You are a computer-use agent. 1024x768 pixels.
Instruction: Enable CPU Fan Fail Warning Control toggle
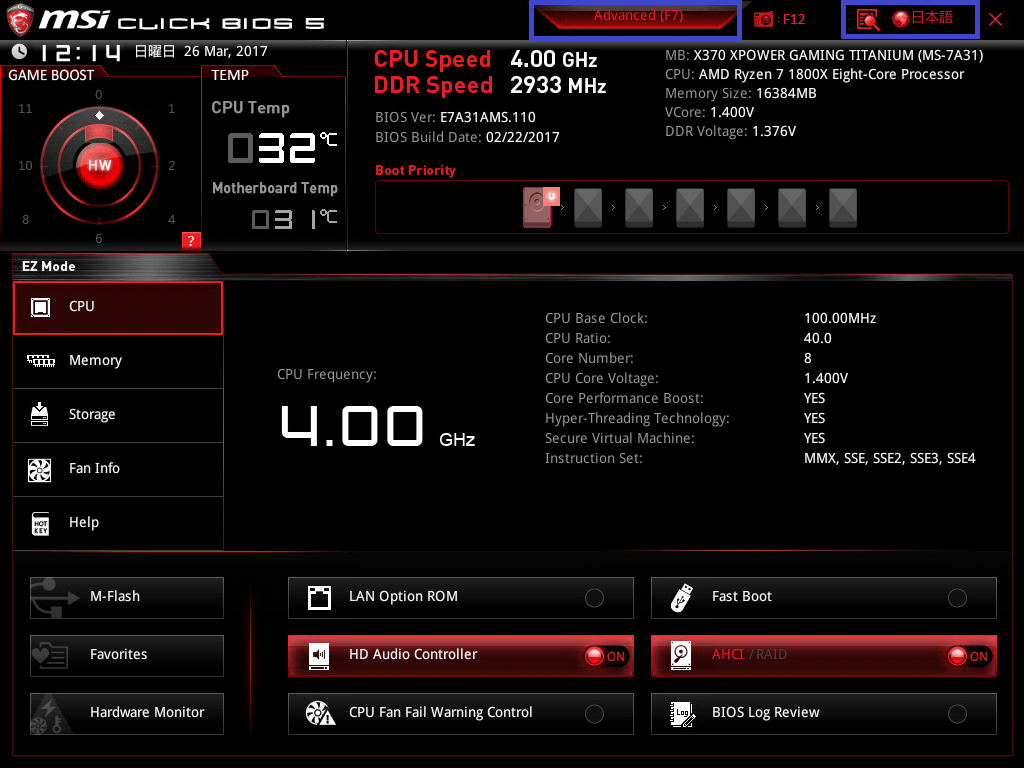(594, 714)
